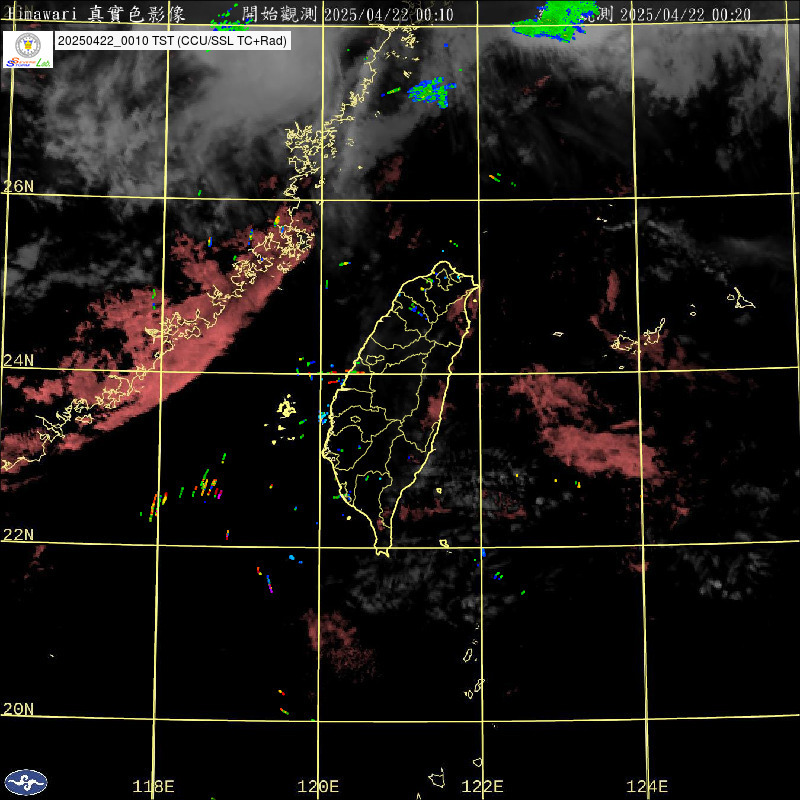800x800 pixels.
Task: Click the 124E longitude label
Action: [647, 786]
